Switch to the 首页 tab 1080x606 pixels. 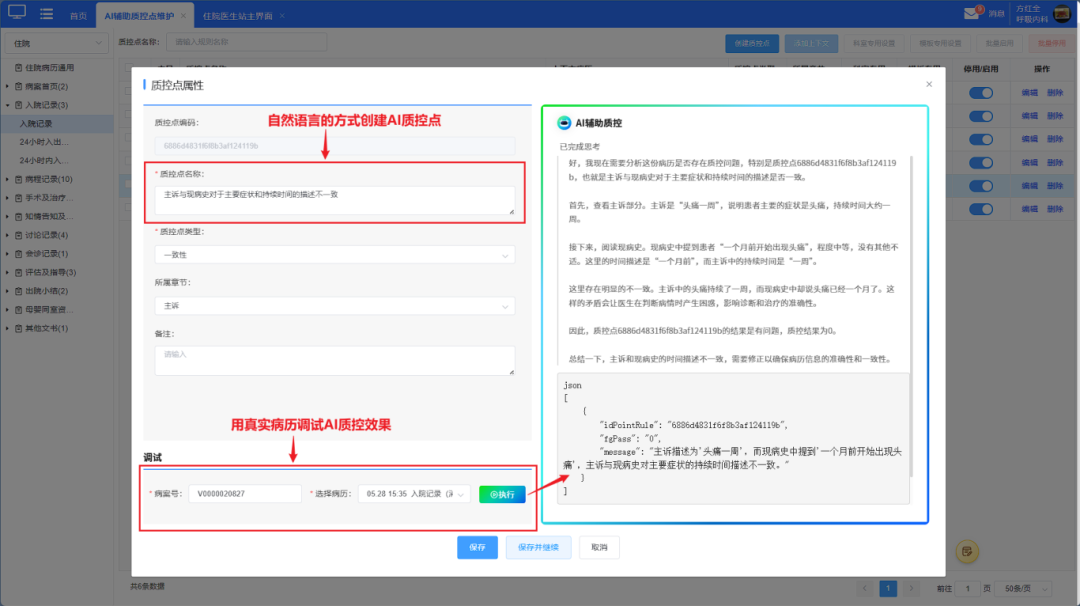pos(78,17)
